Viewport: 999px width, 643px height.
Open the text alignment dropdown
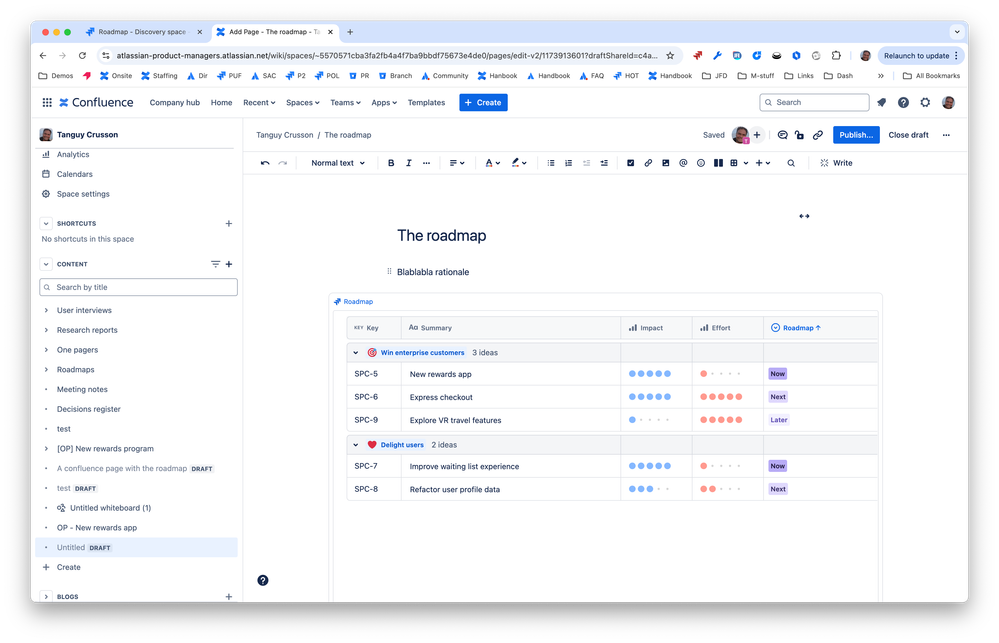click(x=457, y=163)
